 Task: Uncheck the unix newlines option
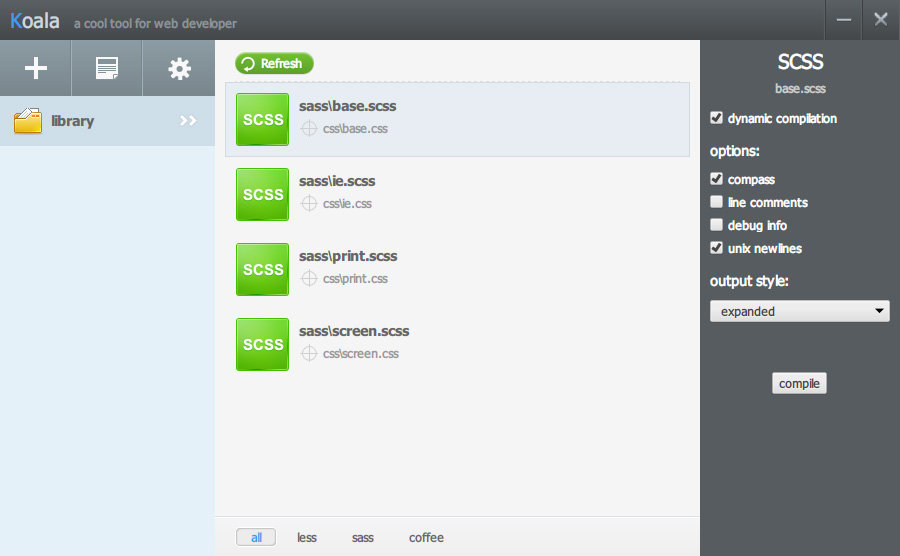point(716,248)
